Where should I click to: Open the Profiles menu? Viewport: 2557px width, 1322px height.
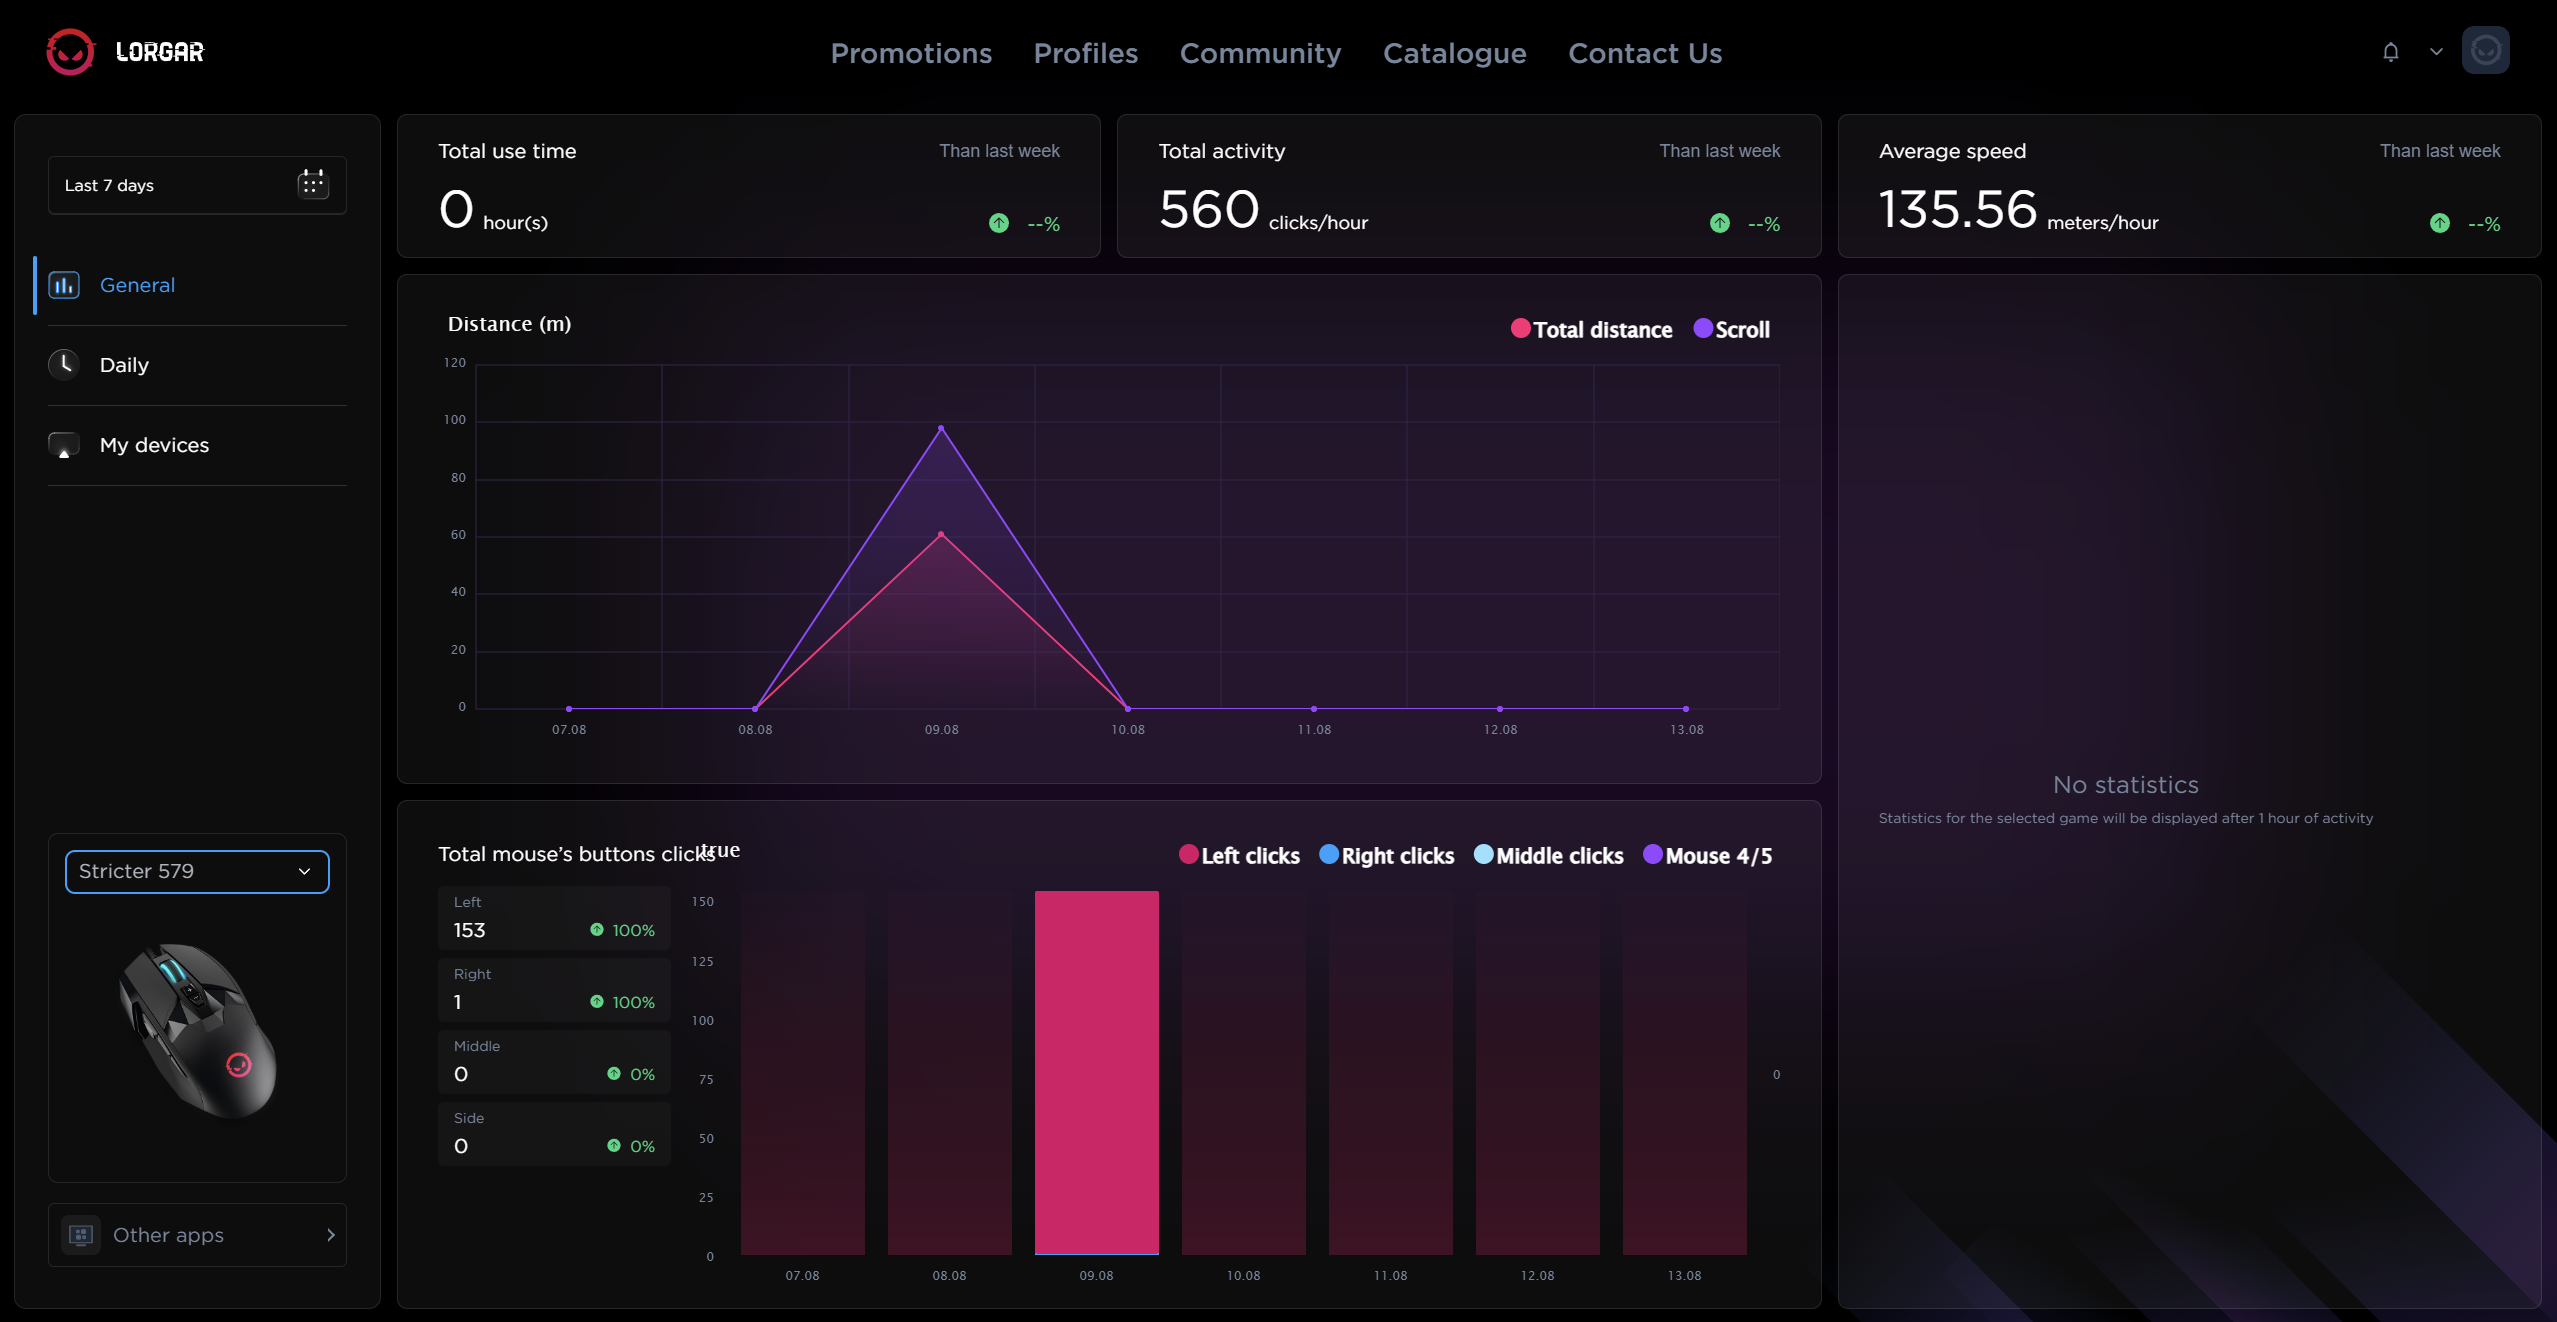point(1085,53)
